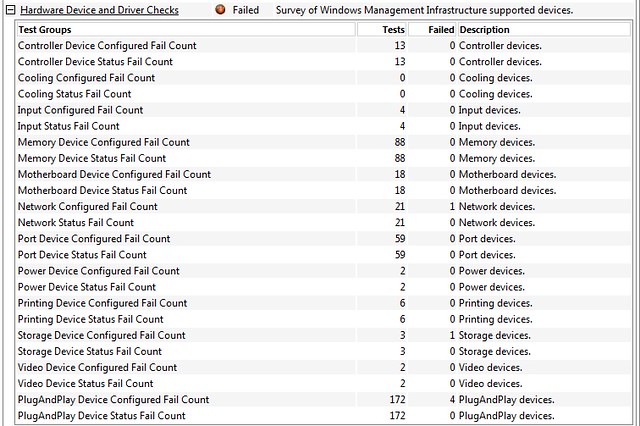
Task: Select Cooling Status Fail Count row
Action: (x=324, y=94)
